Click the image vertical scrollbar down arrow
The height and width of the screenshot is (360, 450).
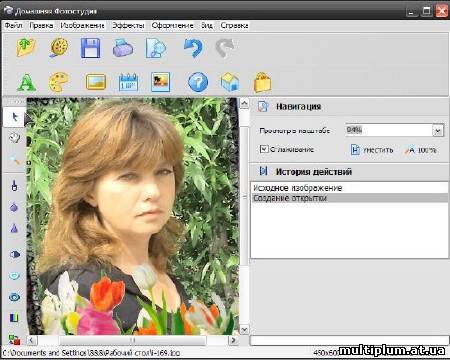244,330
